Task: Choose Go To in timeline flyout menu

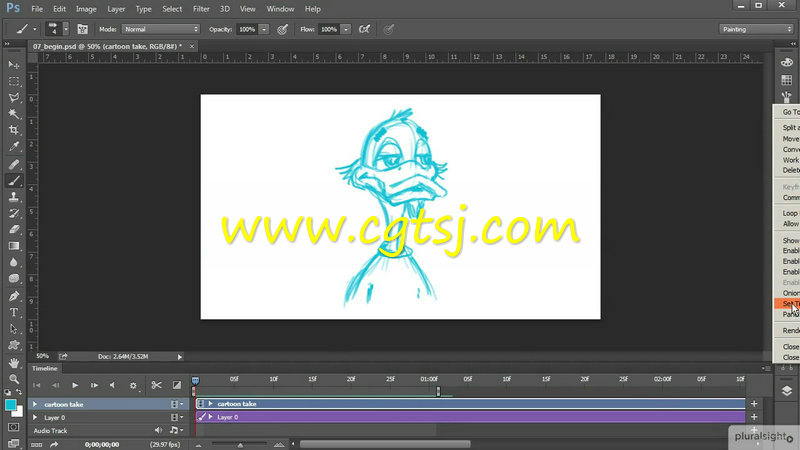Action: (791, 112)
